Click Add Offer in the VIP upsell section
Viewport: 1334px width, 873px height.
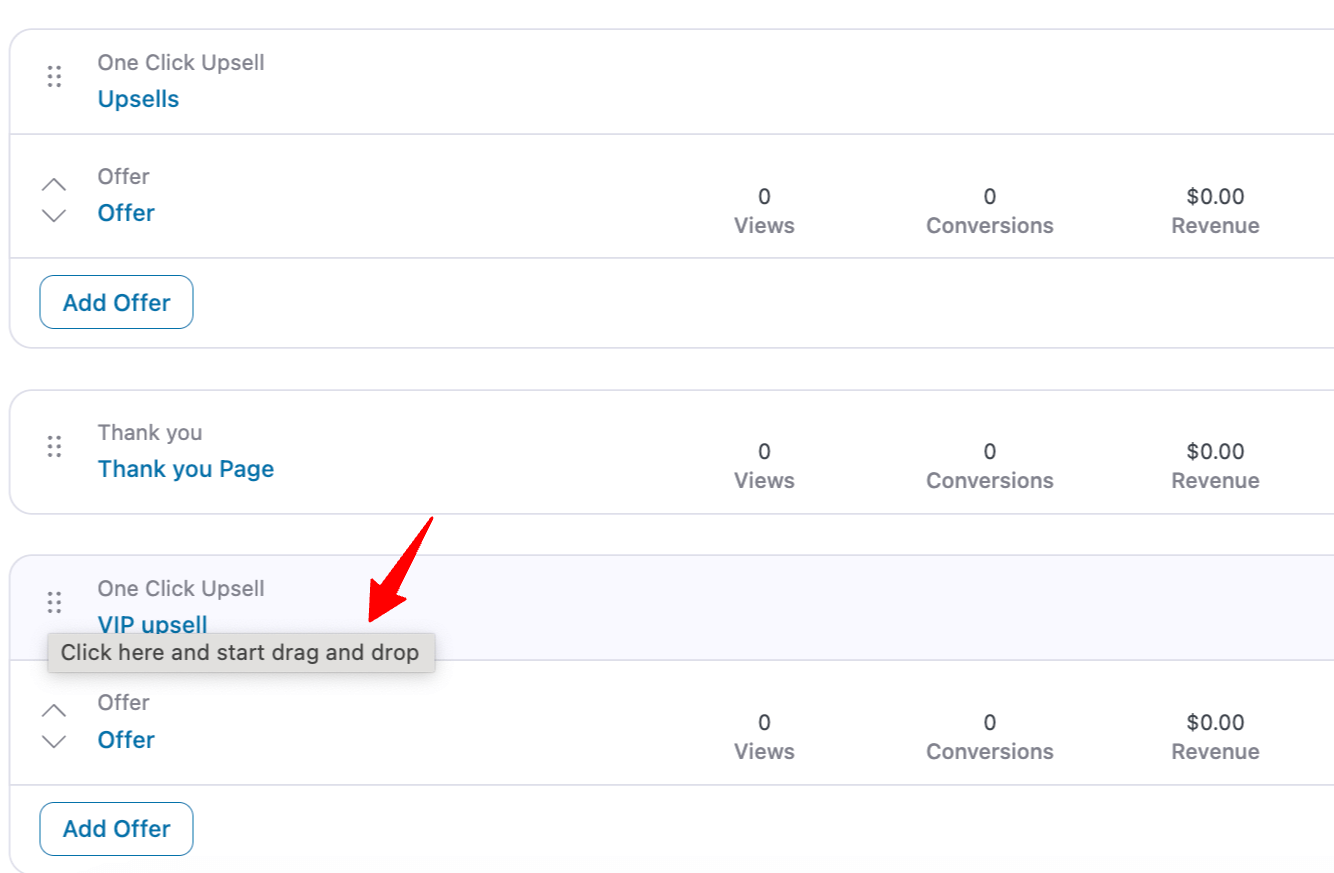[x=116, y=828]
